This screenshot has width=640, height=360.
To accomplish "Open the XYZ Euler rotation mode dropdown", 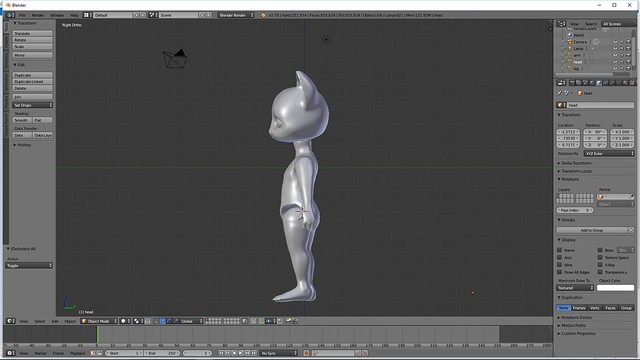I will click(609, 153).
